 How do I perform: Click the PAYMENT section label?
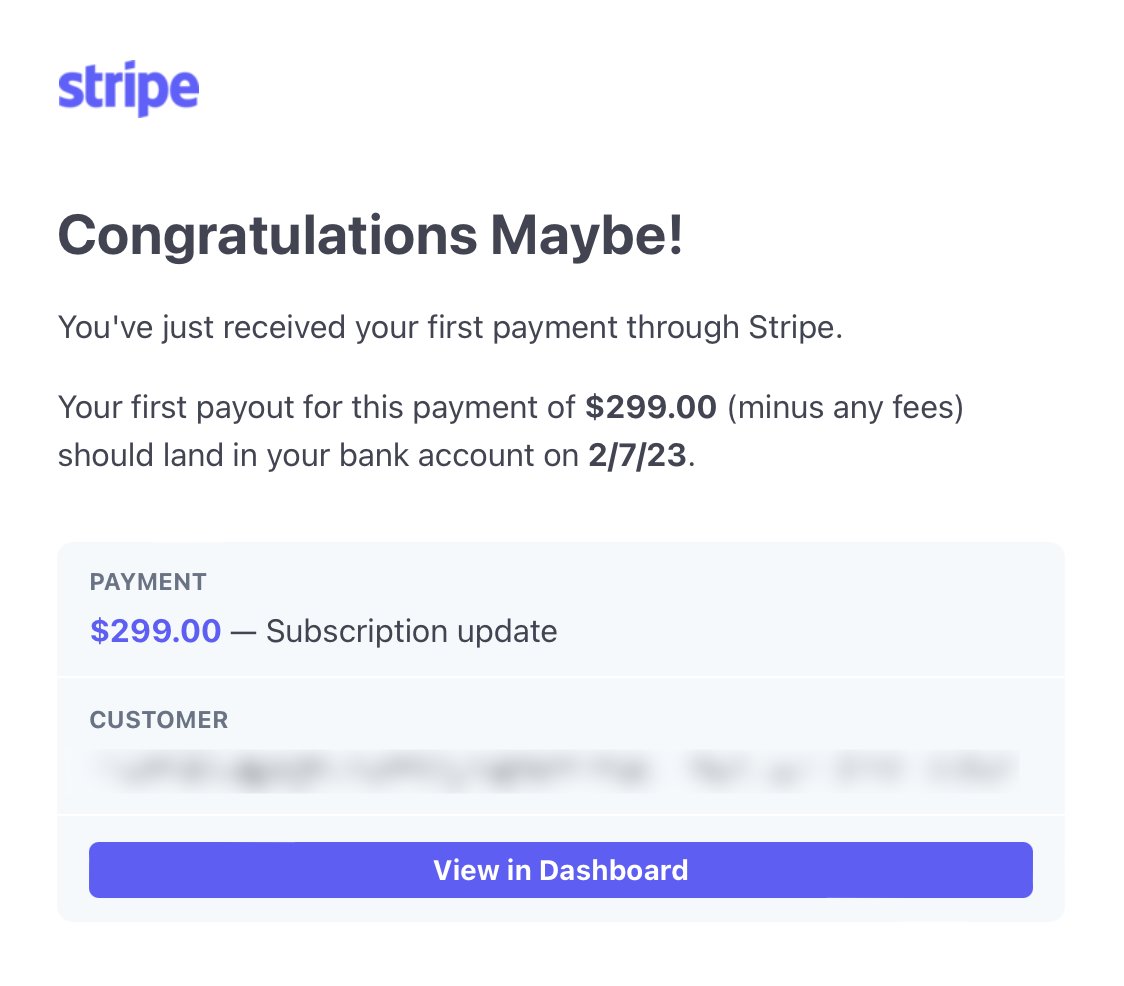tap(148, 582)
